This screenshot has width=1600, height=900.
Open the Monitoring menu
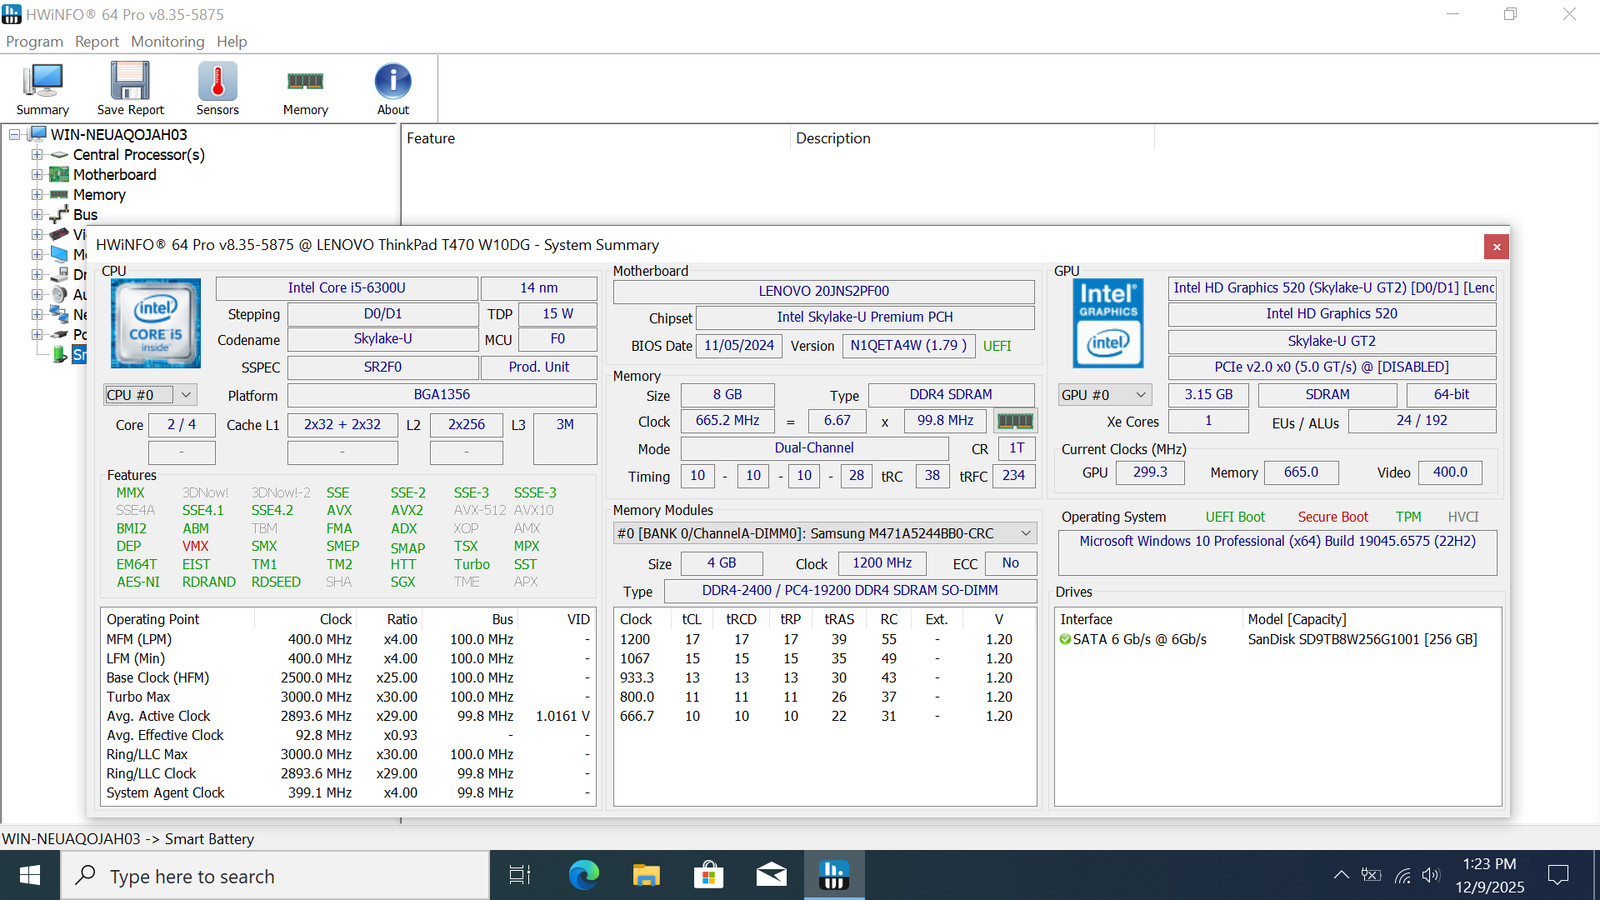(x=167, y=41)
